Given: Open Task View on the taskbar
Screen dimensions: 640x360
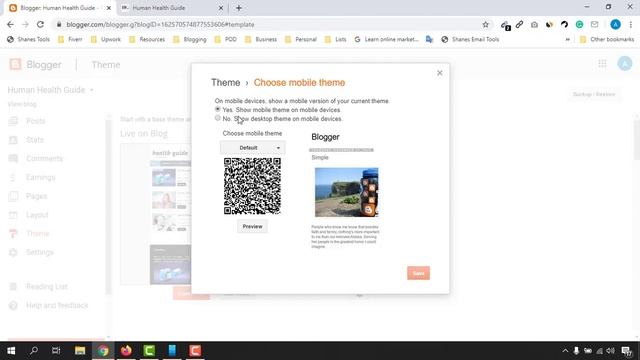Looking at the screenshot, I should 56,351.
